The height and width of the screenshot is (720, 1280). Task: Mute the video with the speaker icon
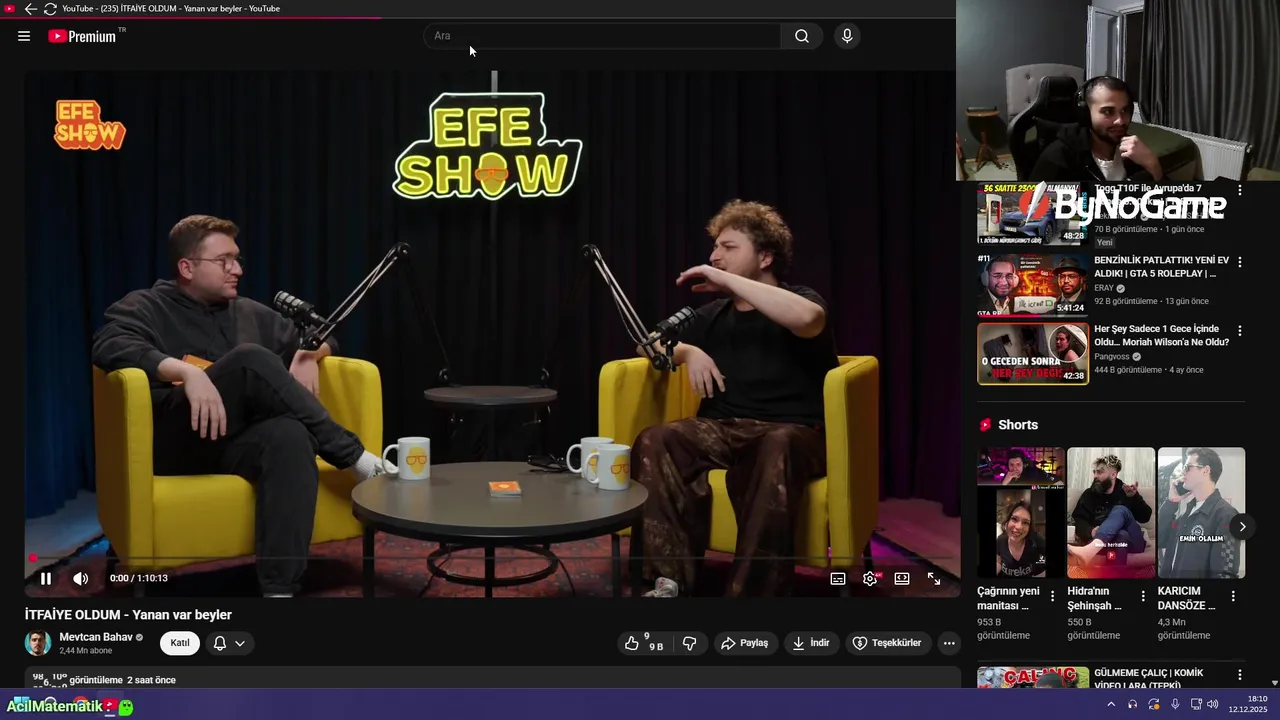coord(81,578)
